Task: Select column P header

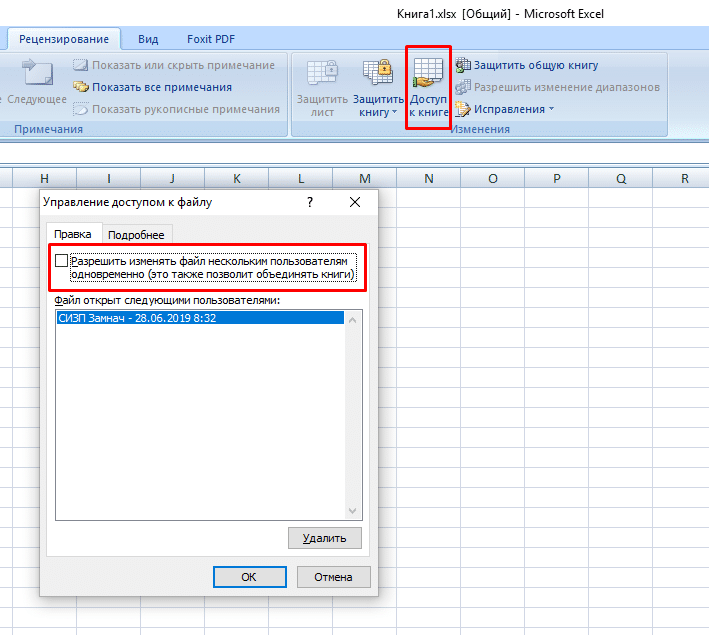Action: [557, 178]
